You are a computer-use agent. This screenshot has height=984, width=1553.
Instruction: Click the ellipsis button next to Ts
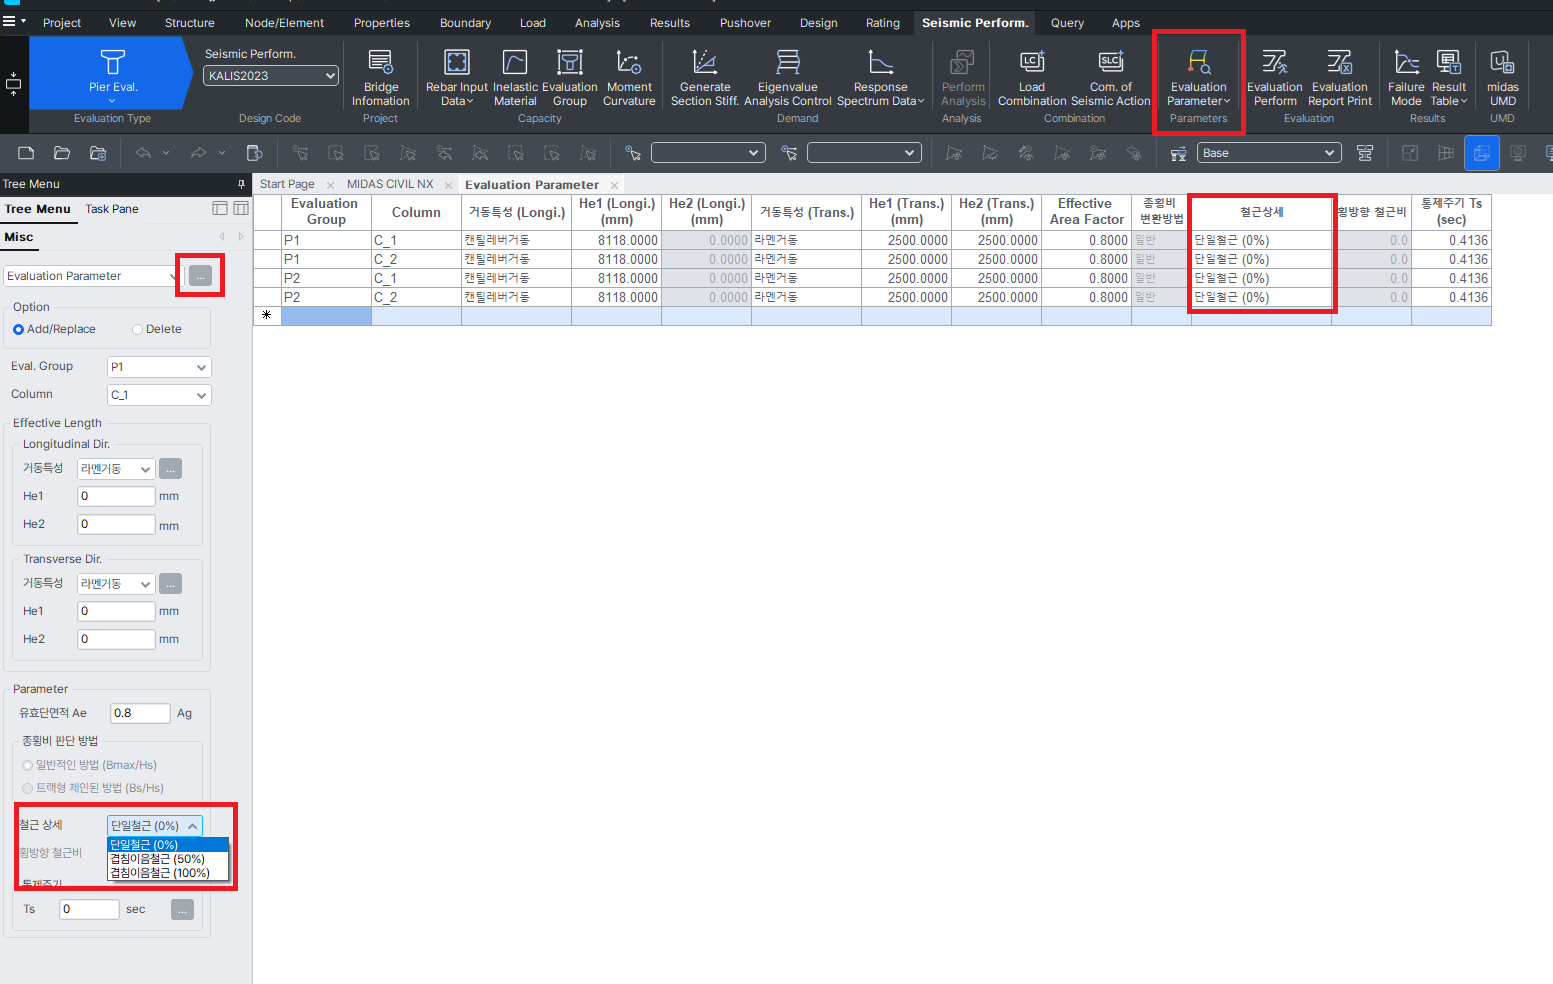click(182, 910)
